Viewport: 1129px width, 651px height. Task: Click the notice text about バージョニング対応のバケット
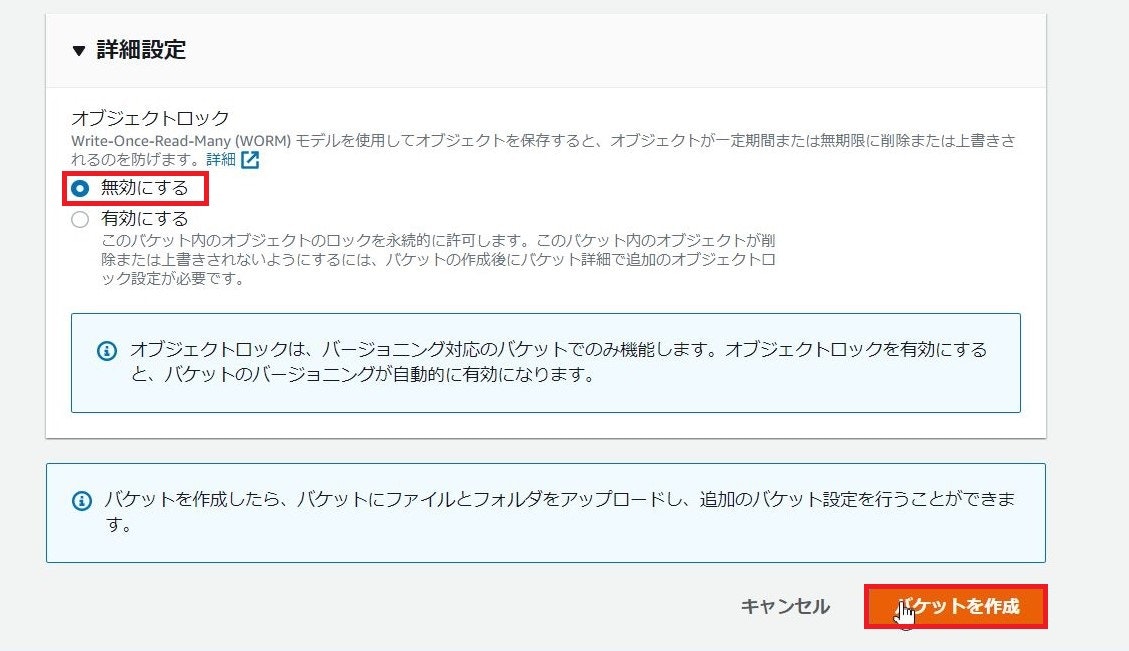(x=558, y=362)
